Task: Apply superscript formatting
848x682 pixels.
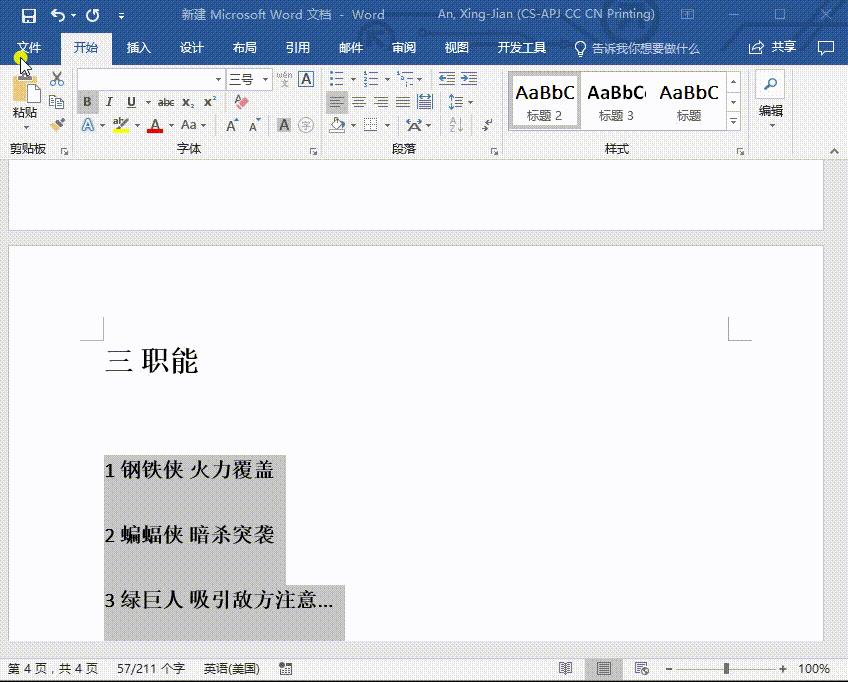Action: tap(208, 101)
